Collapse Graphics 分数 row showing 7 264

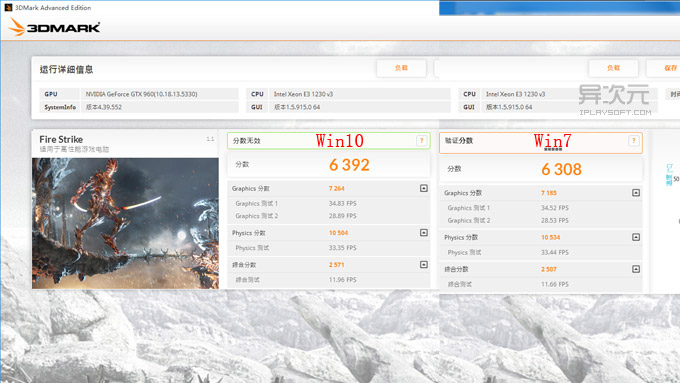(424, 188)
